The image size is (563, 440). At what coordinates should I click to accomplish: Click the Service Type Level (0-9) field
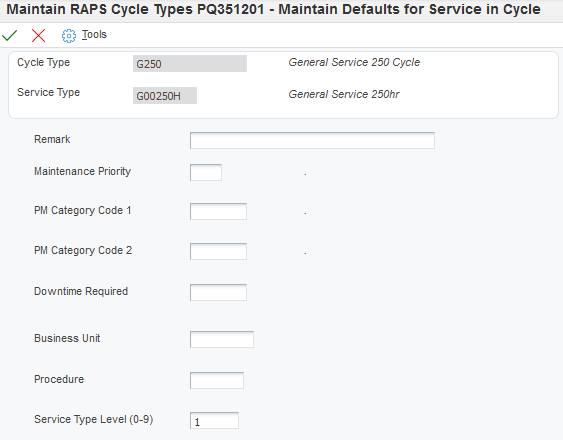[x=214, y=421]
